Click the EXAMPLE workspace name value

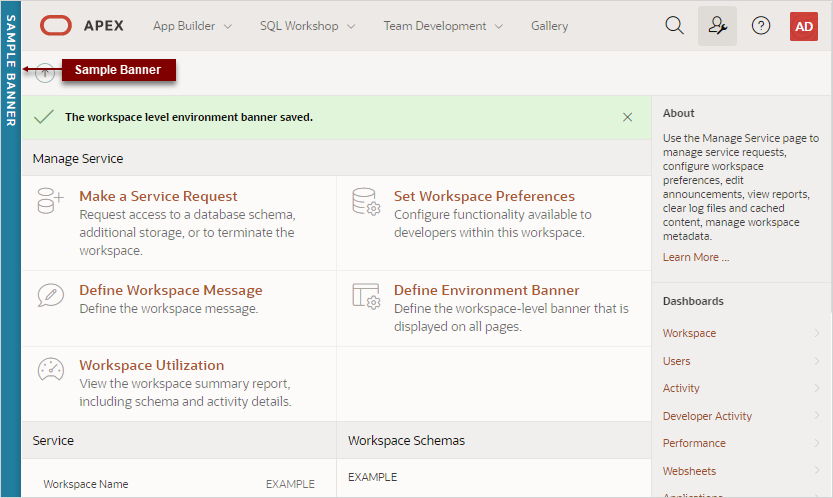(290, 484)
